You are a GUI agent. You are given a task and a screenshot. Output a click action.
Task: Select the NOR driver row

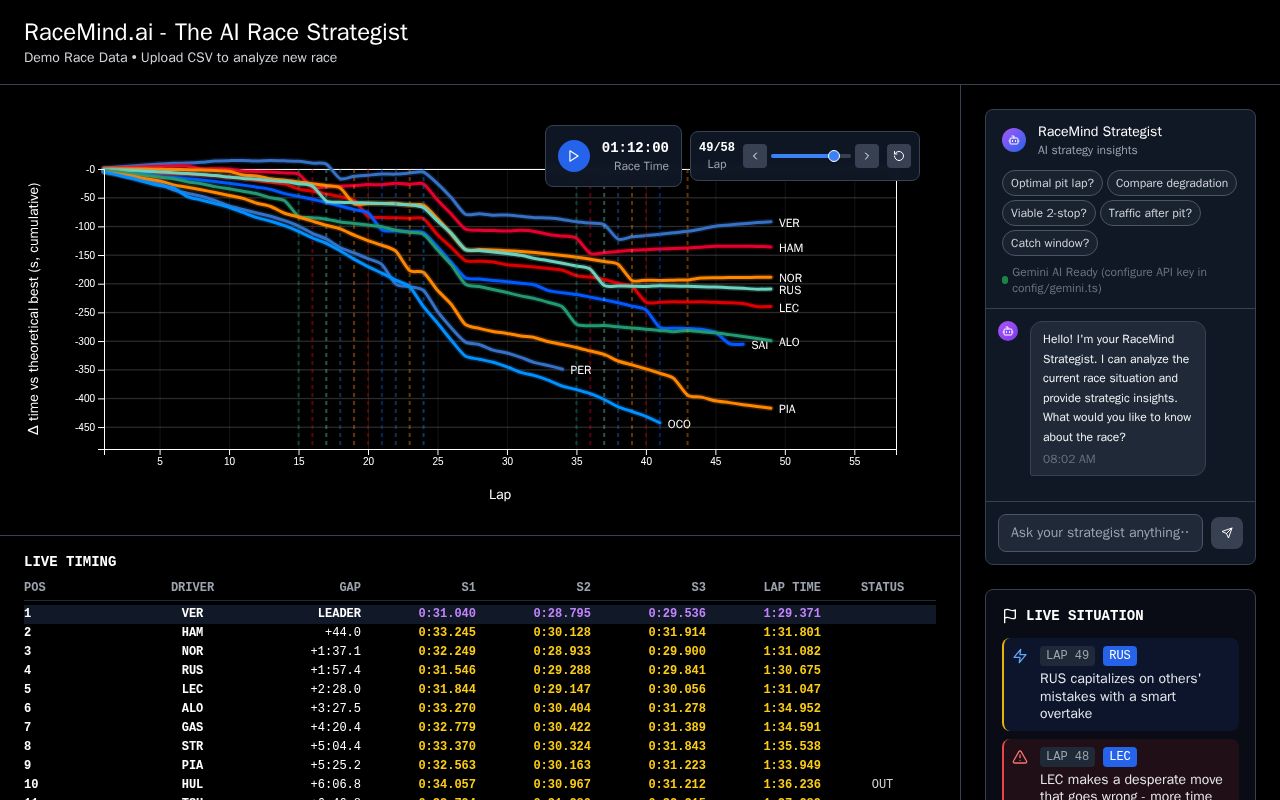480,652
